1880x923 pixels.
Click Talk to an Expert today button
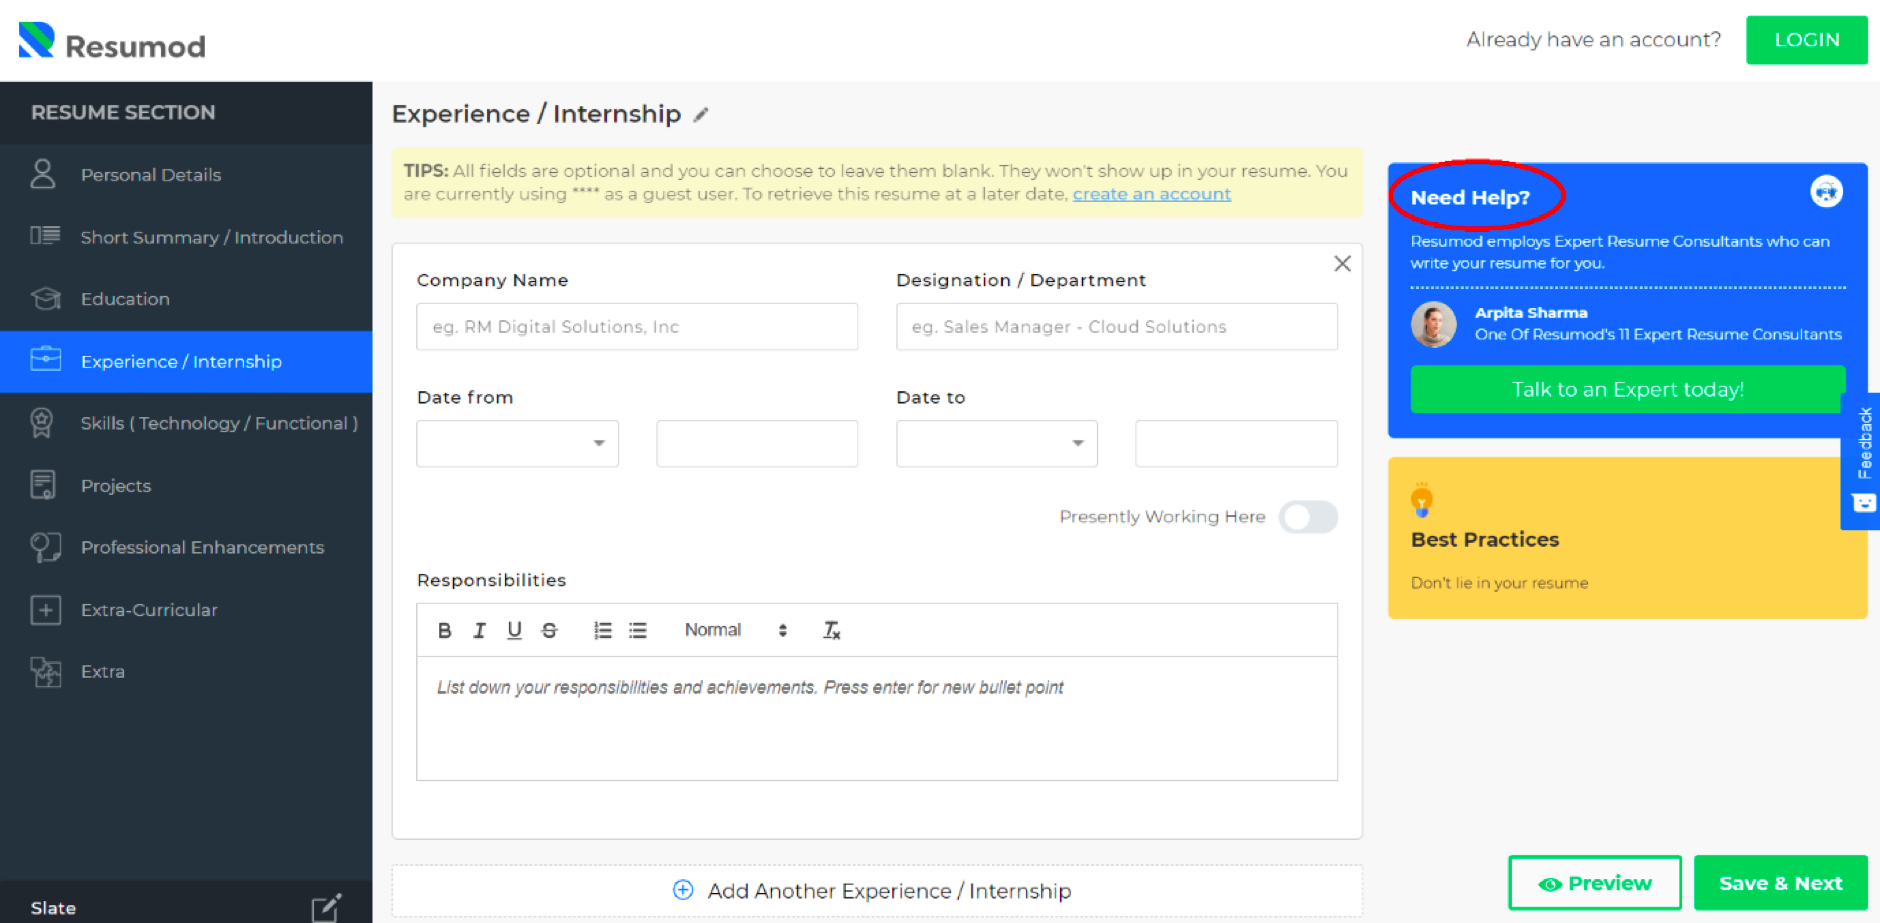pyautogui.click(x=1627, y=389)
